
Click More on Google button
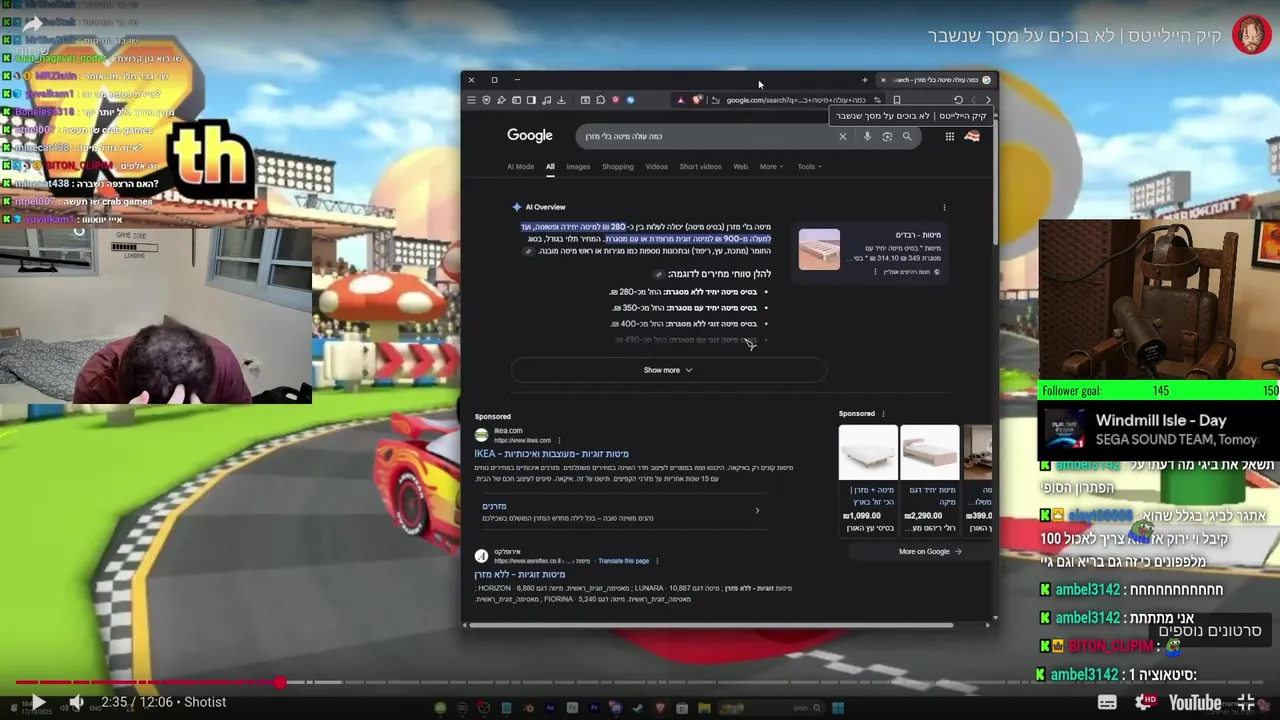pos(929,552)
